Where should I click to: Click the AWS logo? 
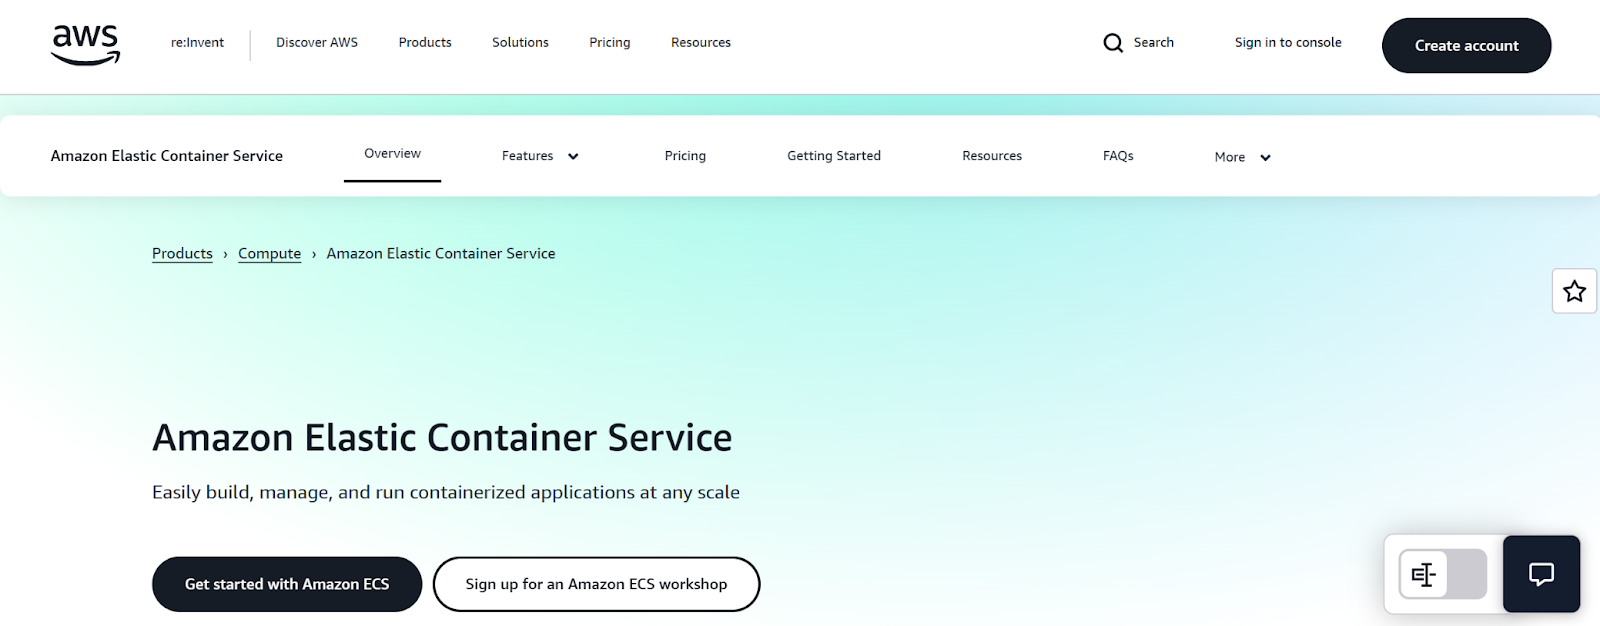point(85,44)
